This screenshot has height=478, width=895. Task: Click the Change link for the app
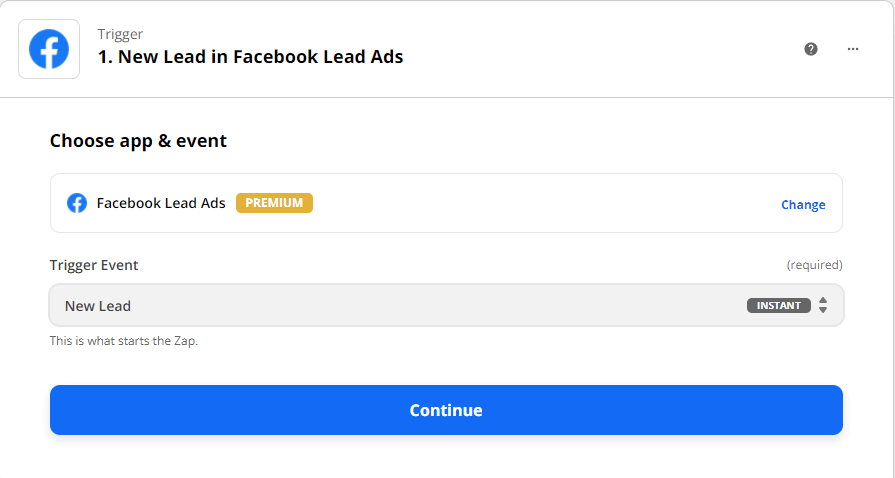pyautogui.click(x=803, y=204)
